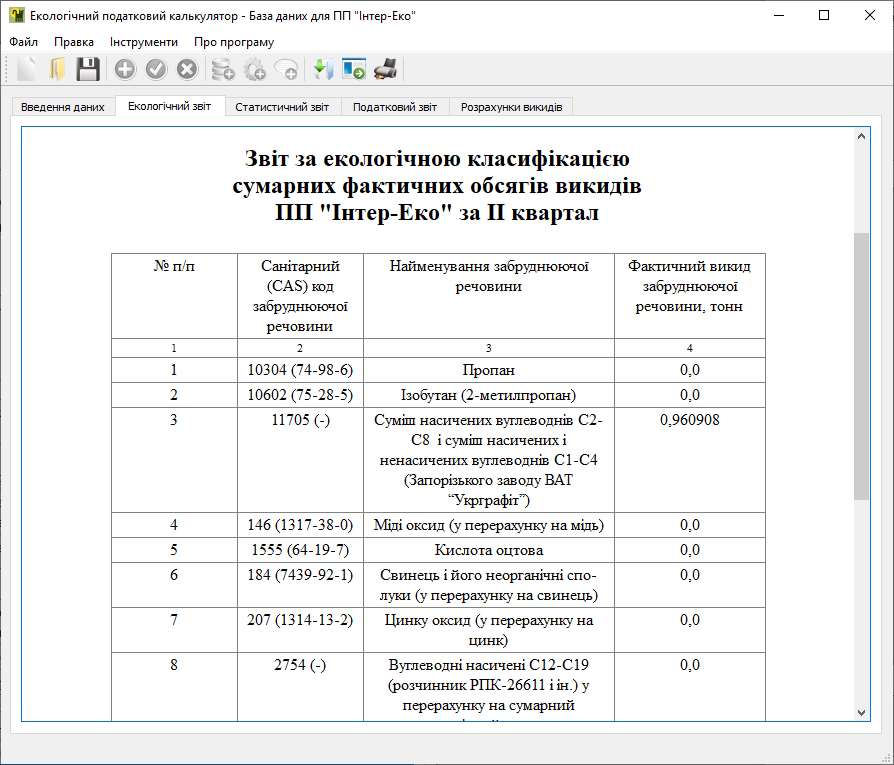The width and height of the screenshot is (894, 765).
Task: Click the report title 'Звіт за екологічною класифікацією'
Action: click(x=437, y=158)
